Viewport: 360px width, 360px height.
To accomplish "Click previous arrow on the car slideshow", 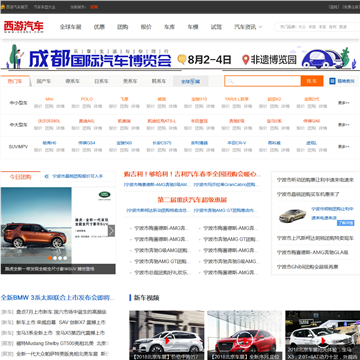I will 4,230.
